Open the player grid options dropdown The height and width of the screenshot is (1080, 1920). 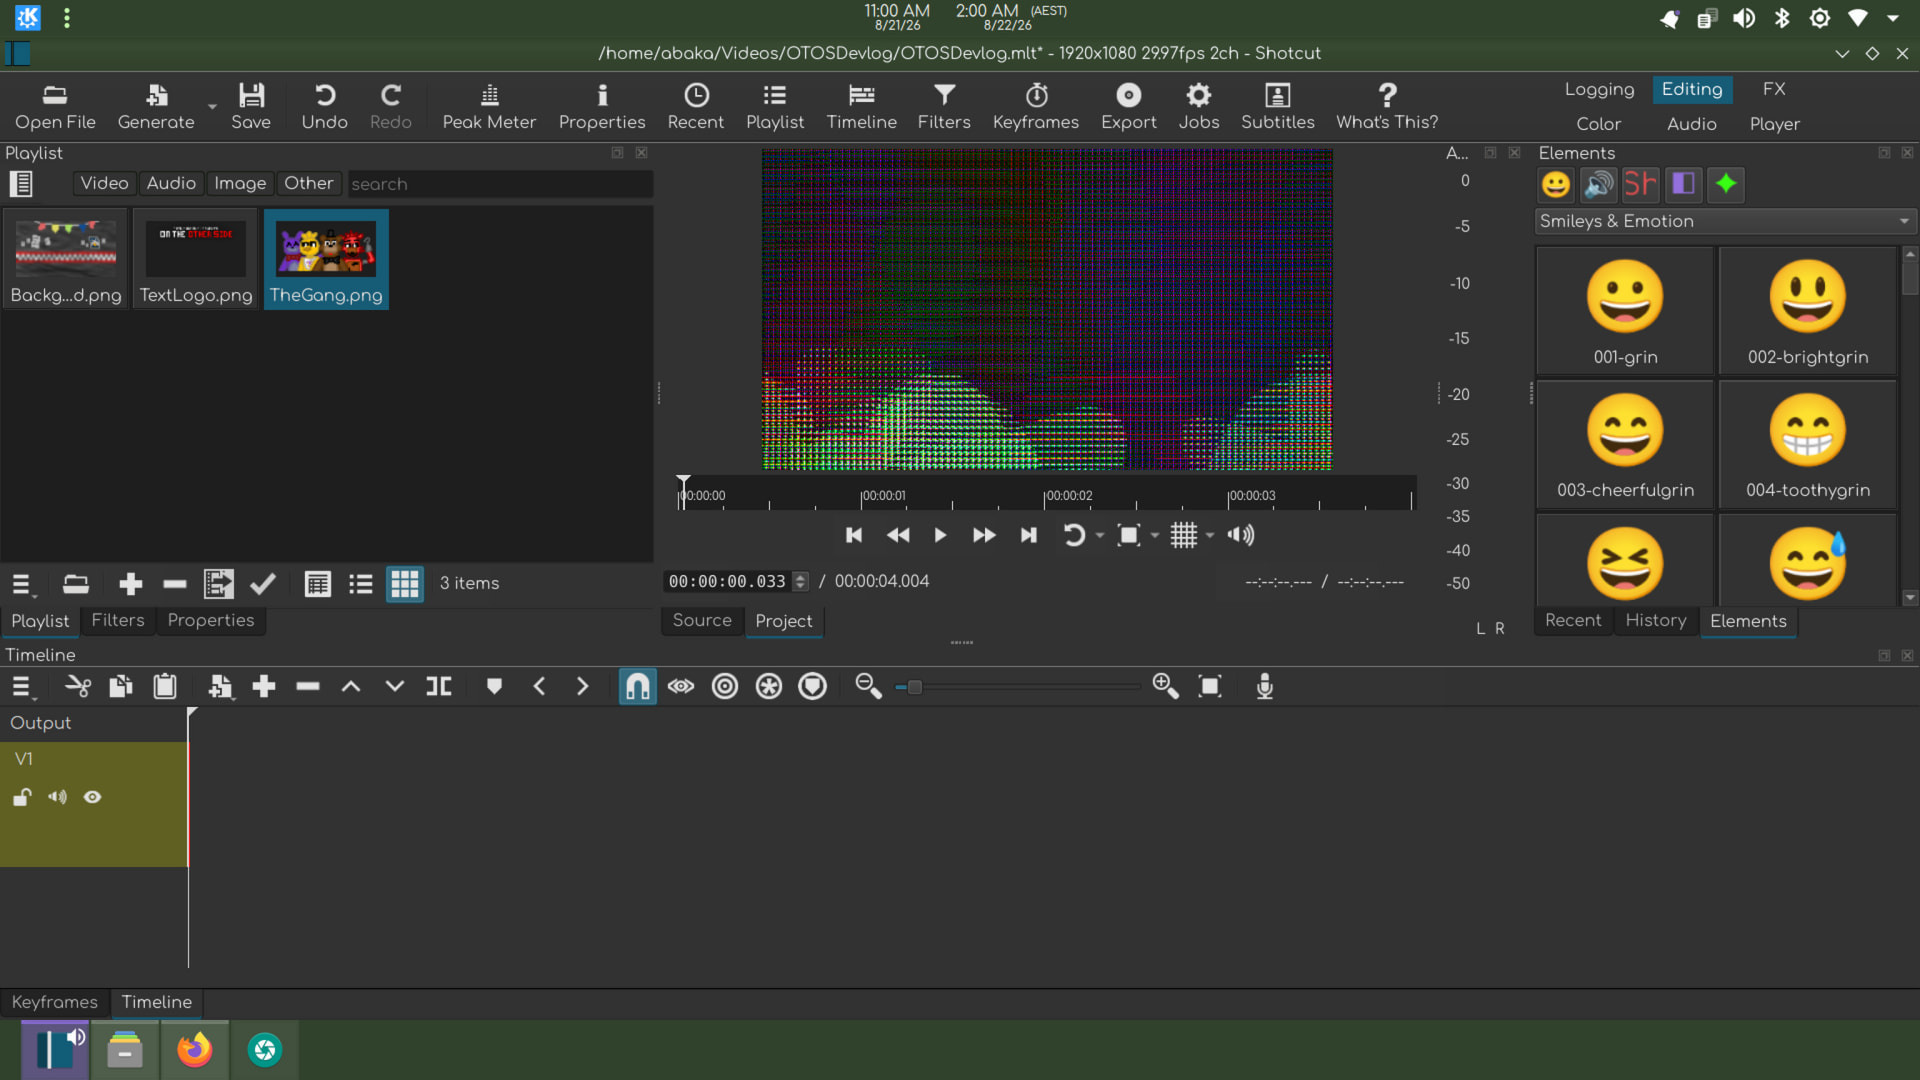point(1210,536)
